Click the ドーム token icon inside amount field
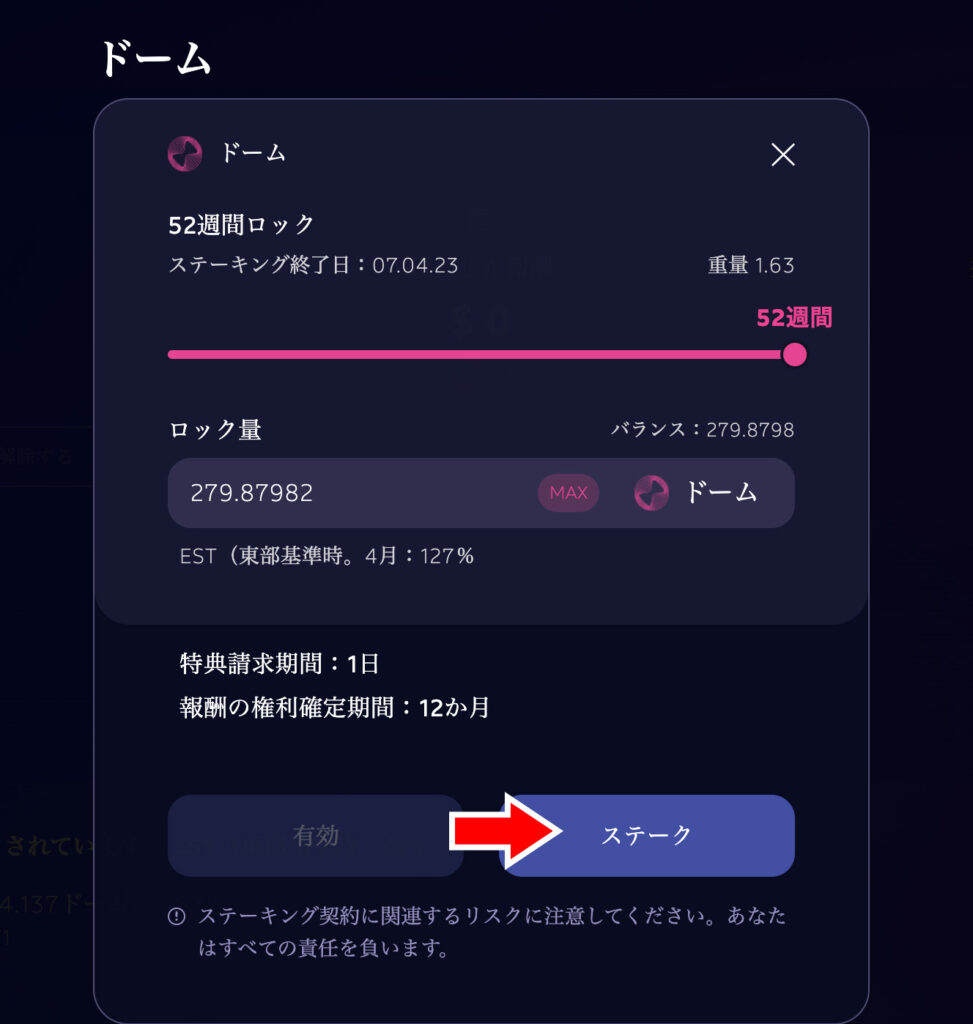The height and width of the screenshot is (1024, 973). tap(651, 493)
